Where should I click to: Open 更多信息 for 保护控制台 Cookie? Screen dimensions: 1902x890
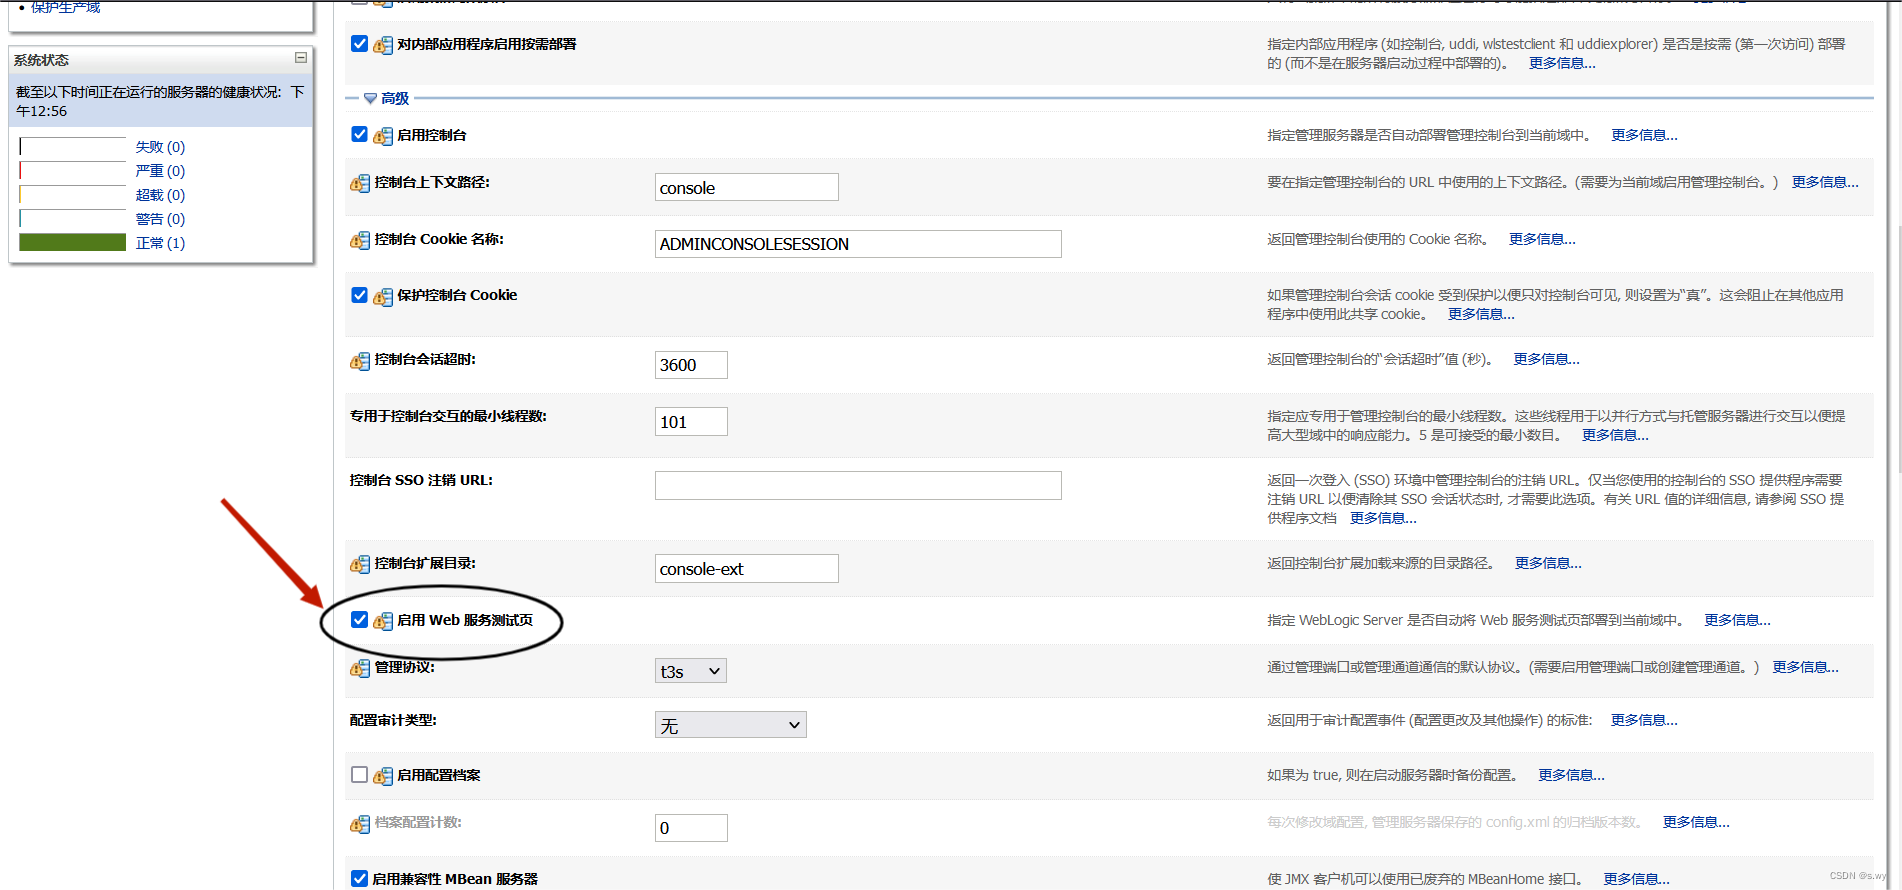click(1481, 314)
